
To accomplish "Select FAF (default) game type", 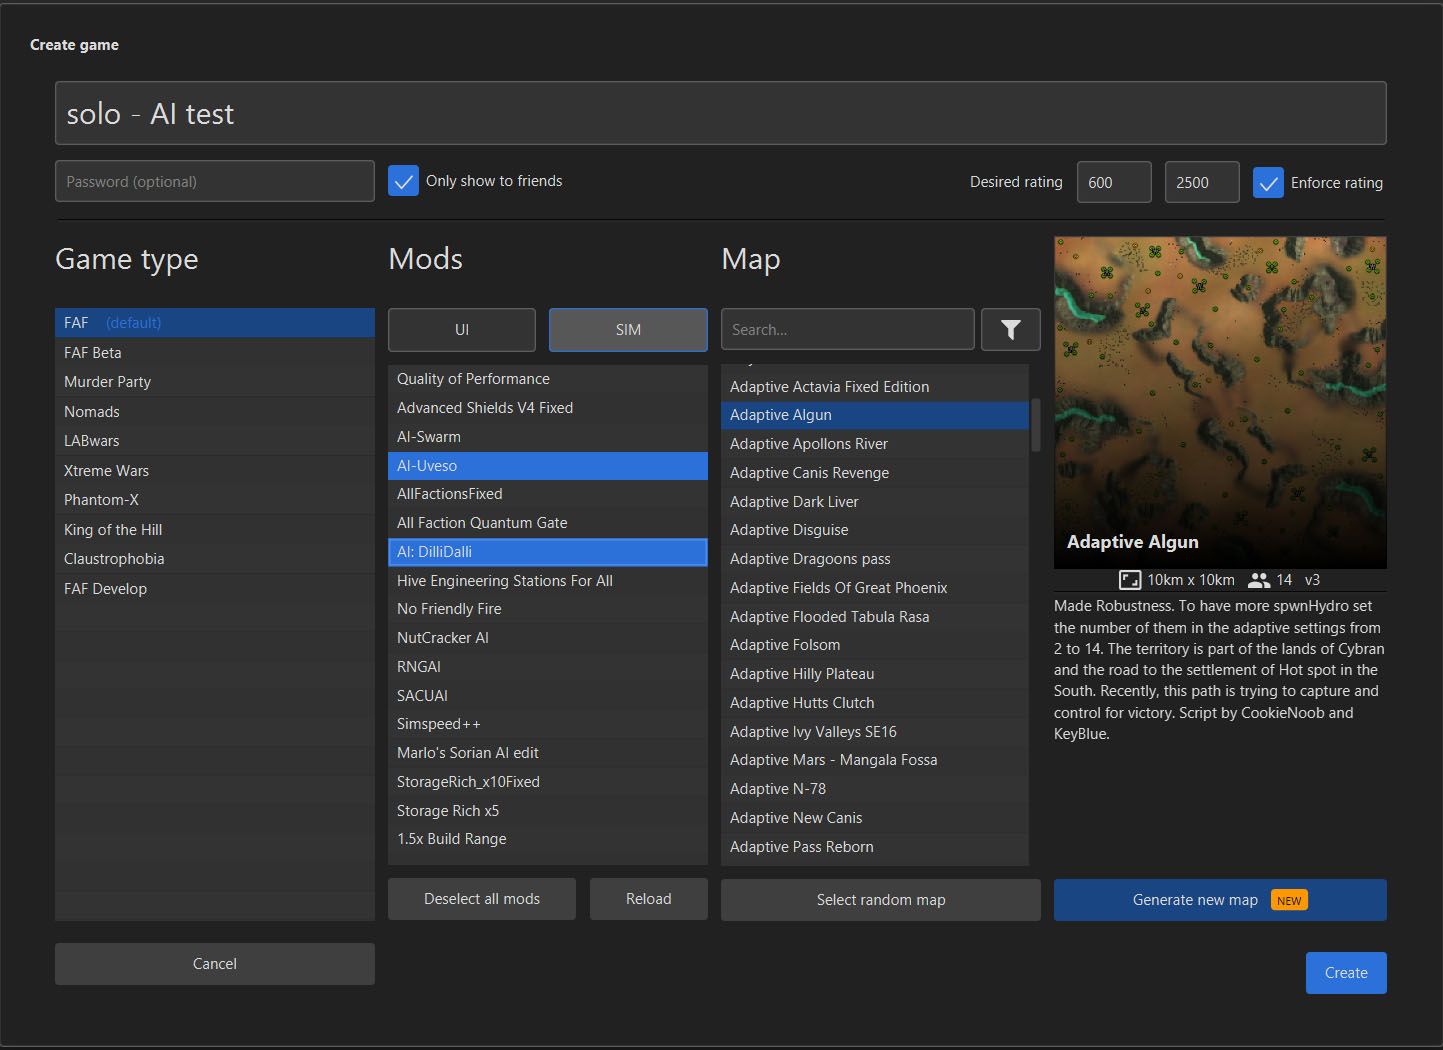I will [x=215, y=322].
